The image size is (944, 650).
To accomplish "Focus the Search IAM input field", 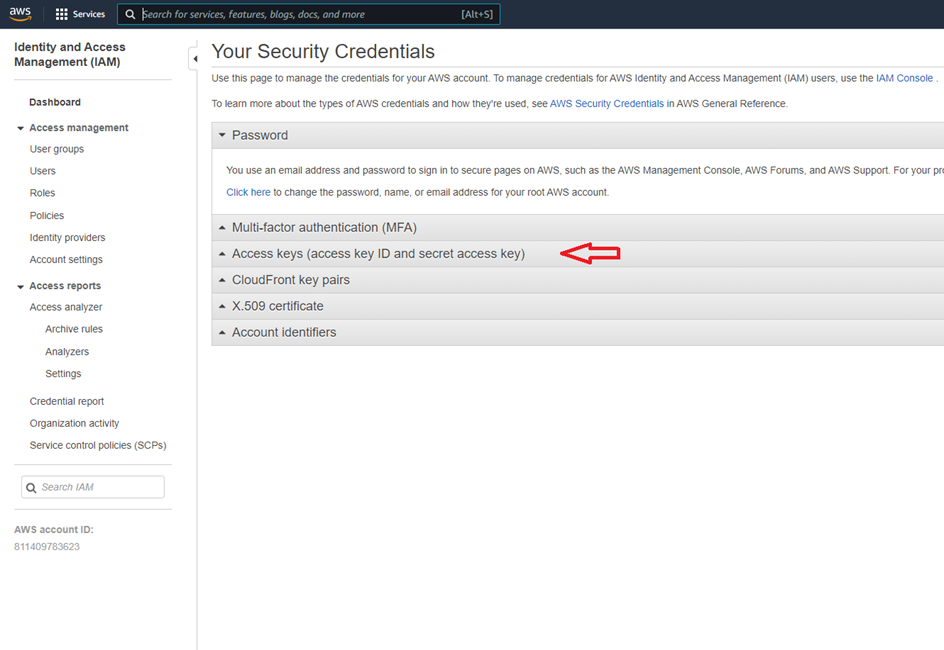I will [x=100, y=487].
